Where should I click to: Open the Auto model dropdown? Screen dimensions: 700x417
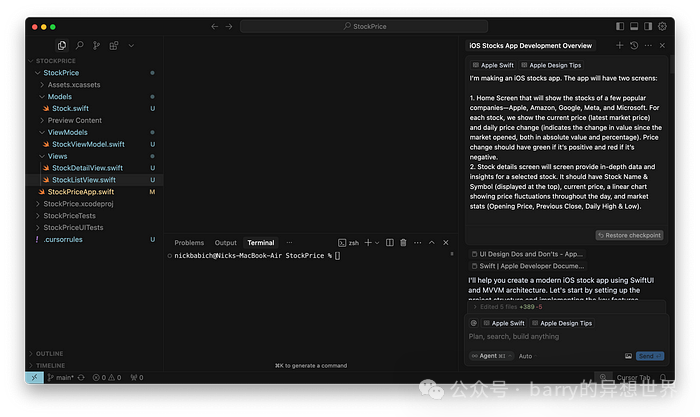click(527, 356)
